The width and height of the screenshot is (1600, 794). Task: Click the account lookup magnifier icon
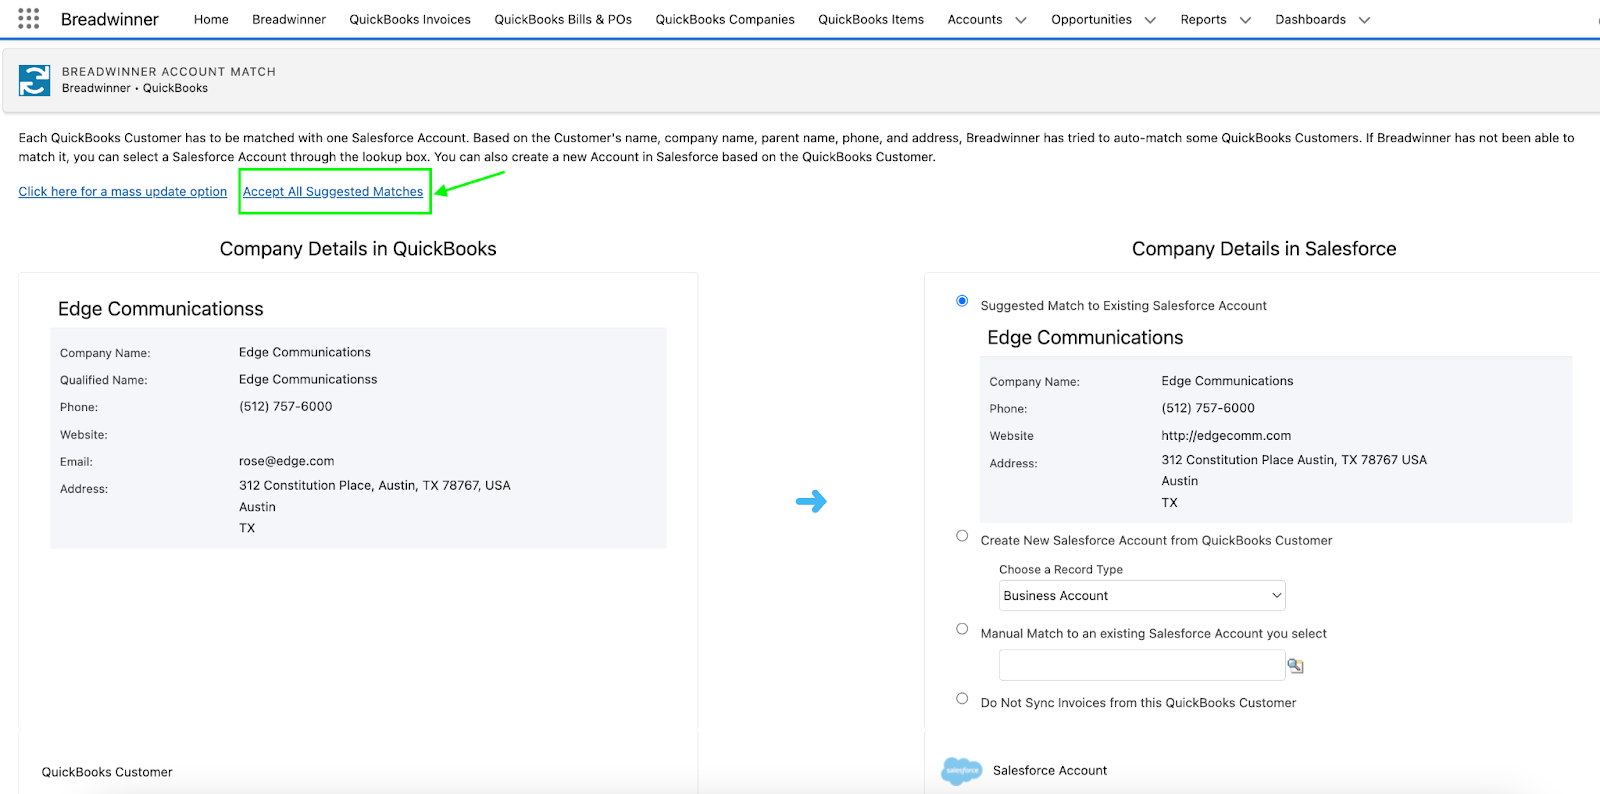(1295, 665)
